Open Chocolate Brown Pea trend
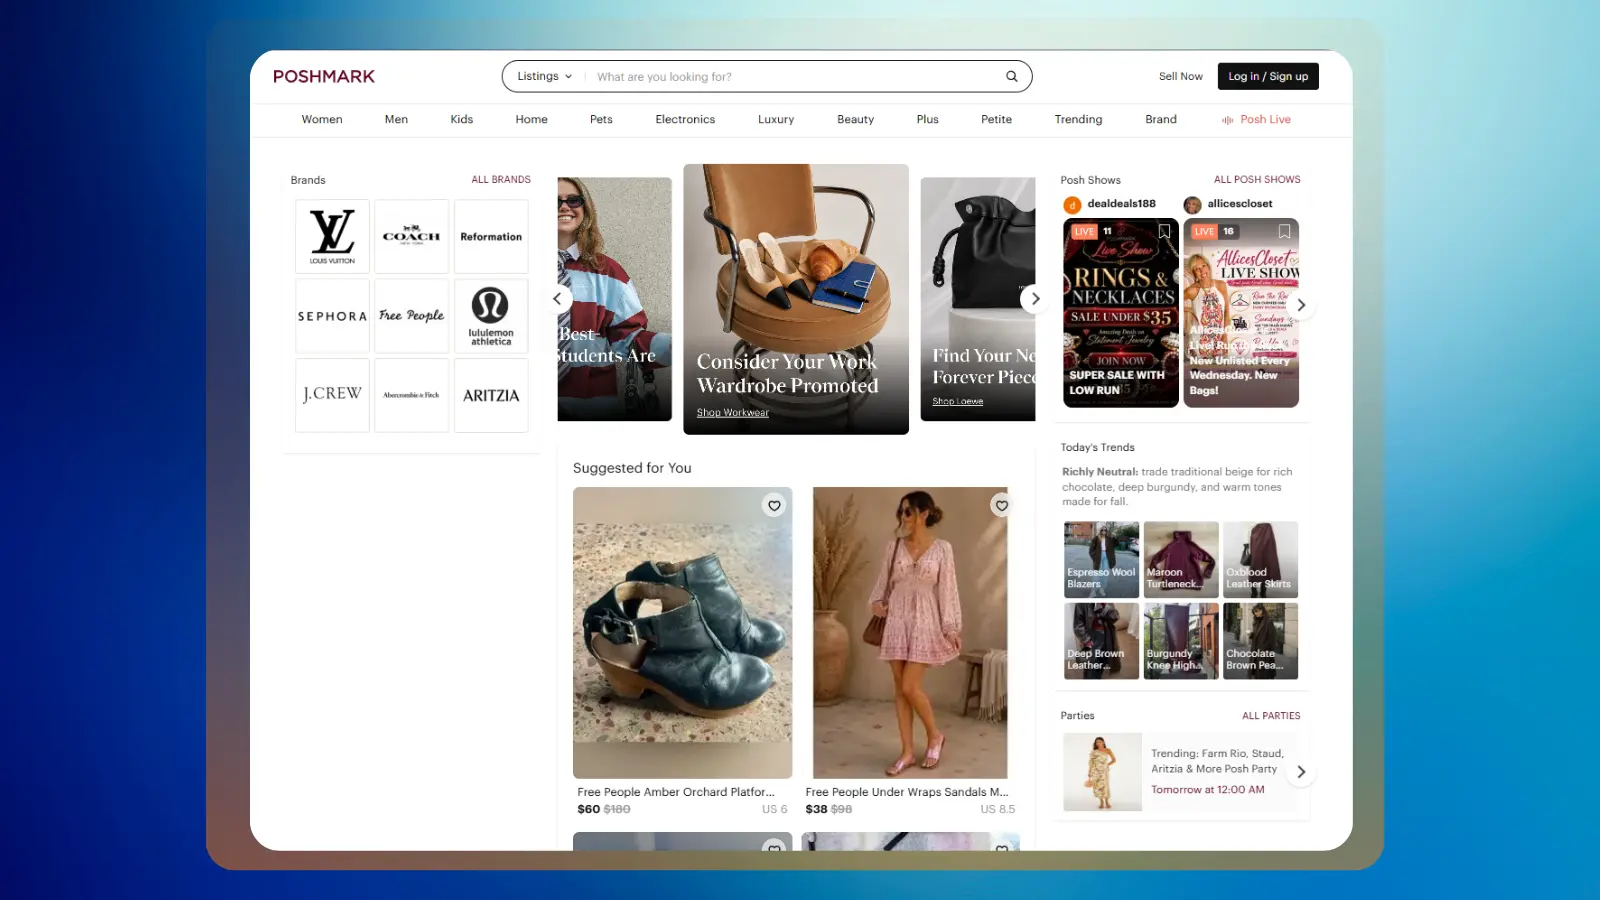 pos(1260,641)
